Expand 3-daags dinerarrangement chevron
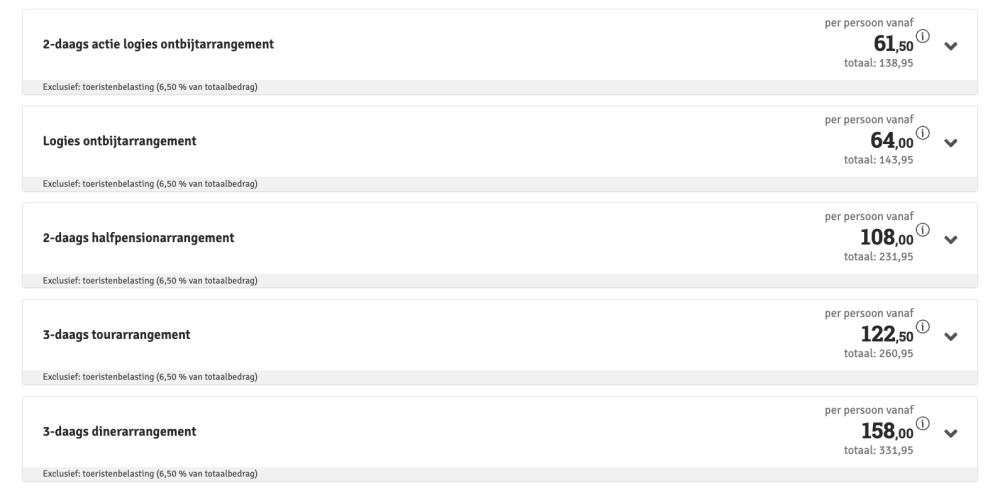 950,433
